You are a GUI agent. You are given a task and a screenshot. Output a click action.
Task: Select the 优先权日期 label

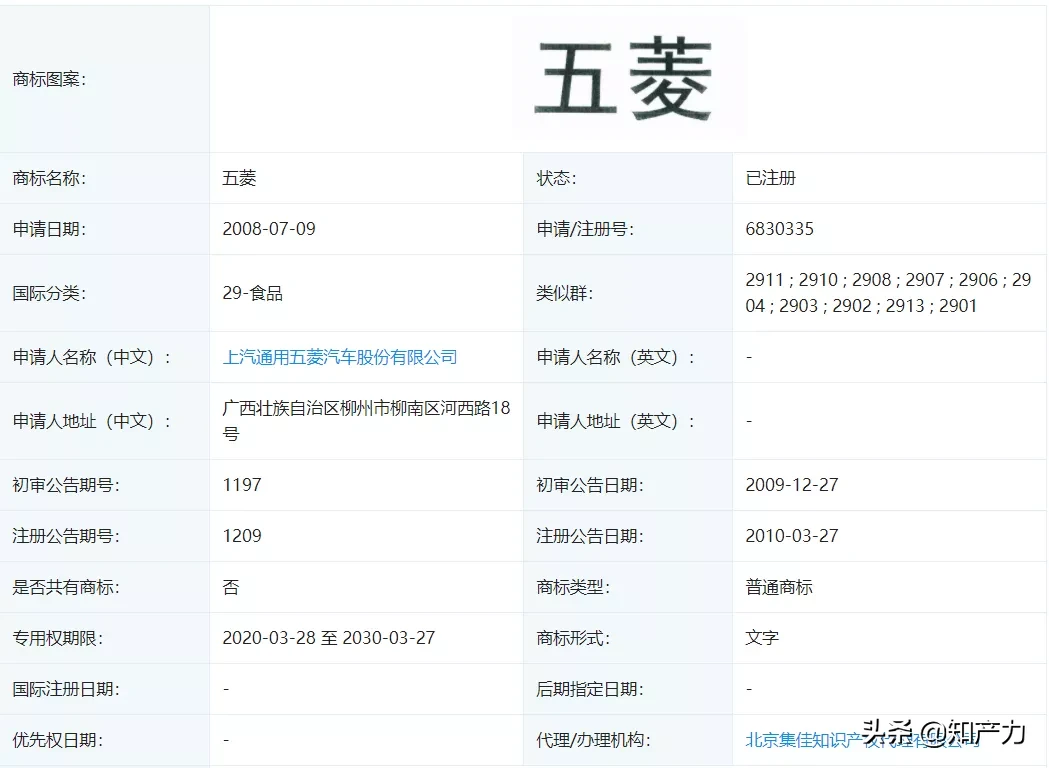pos(58,740)
